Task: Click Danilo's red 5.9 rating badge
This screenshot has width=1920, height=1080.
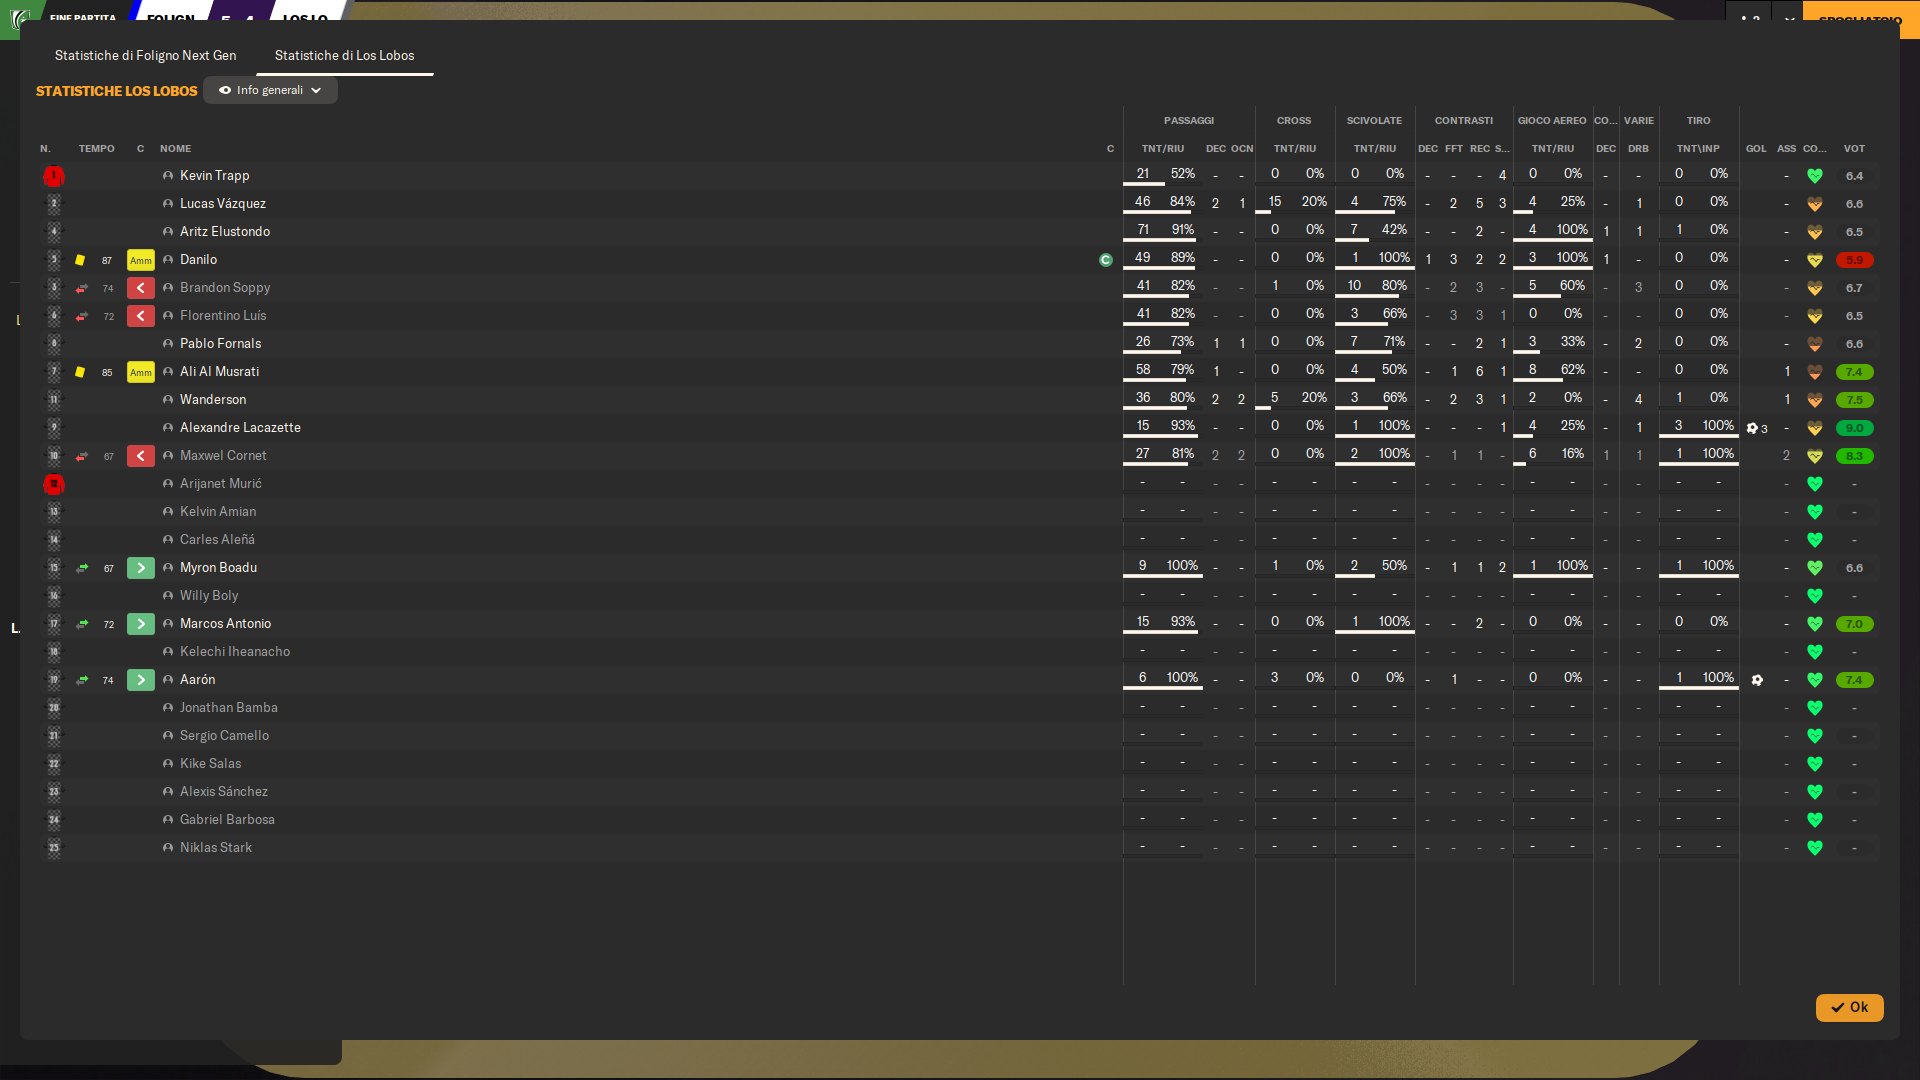Action: 1853,260
